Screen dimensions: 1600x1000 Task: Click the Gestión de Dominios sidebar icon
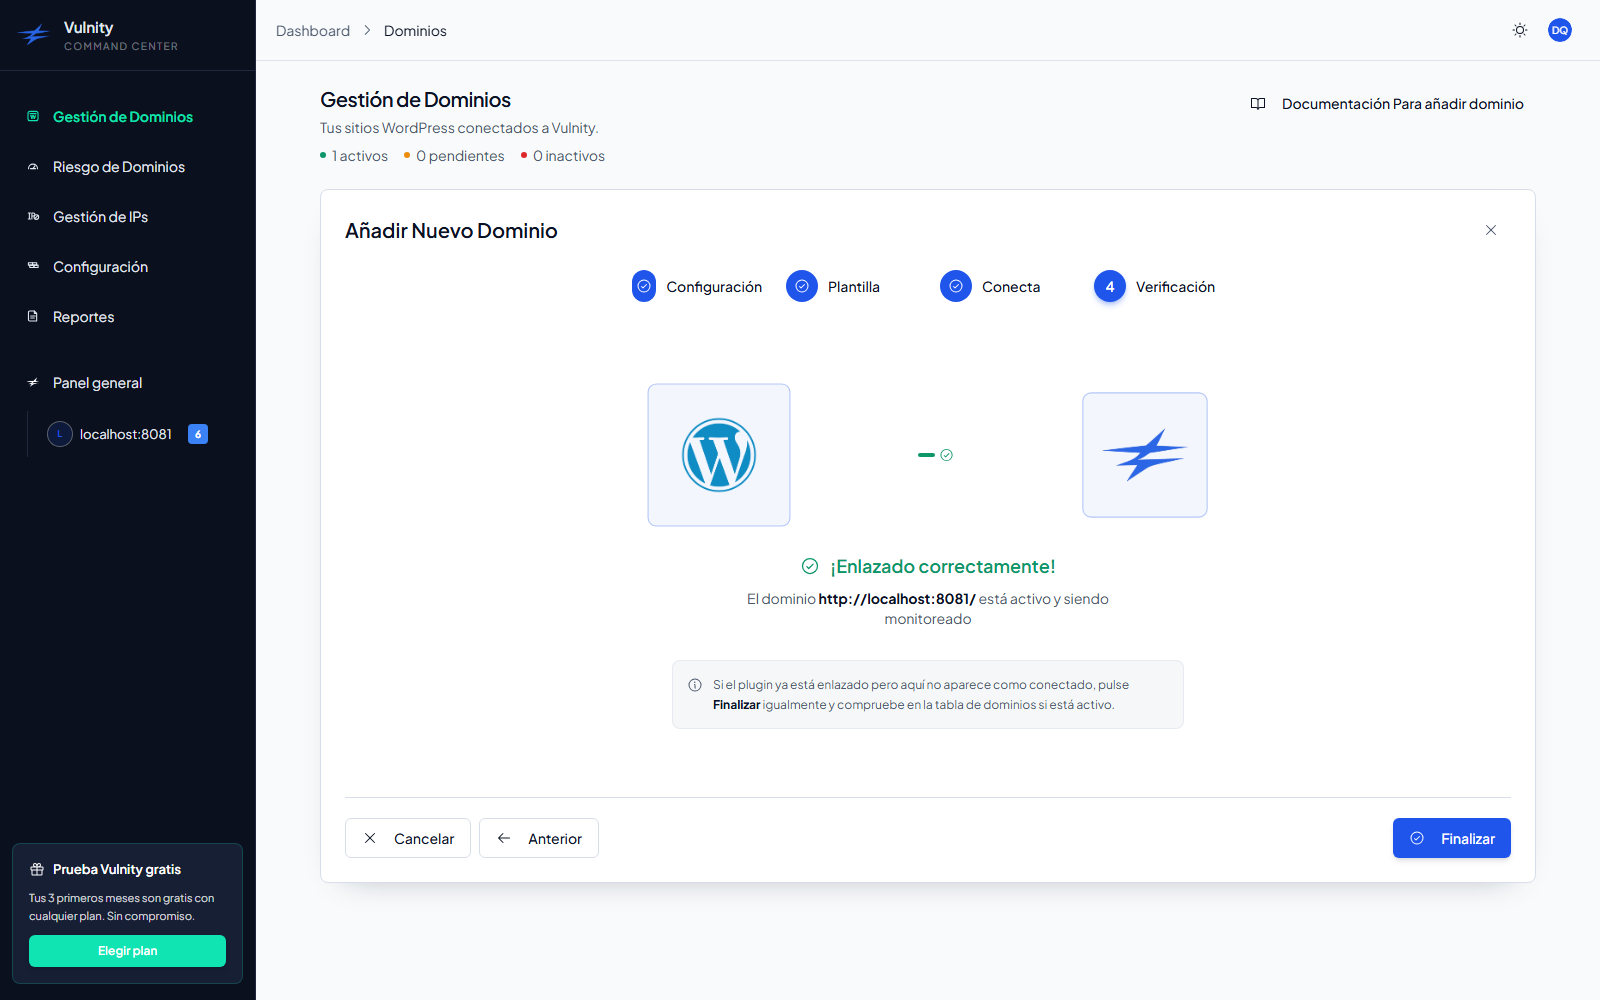pyautogui.click(x=33, y=116)
